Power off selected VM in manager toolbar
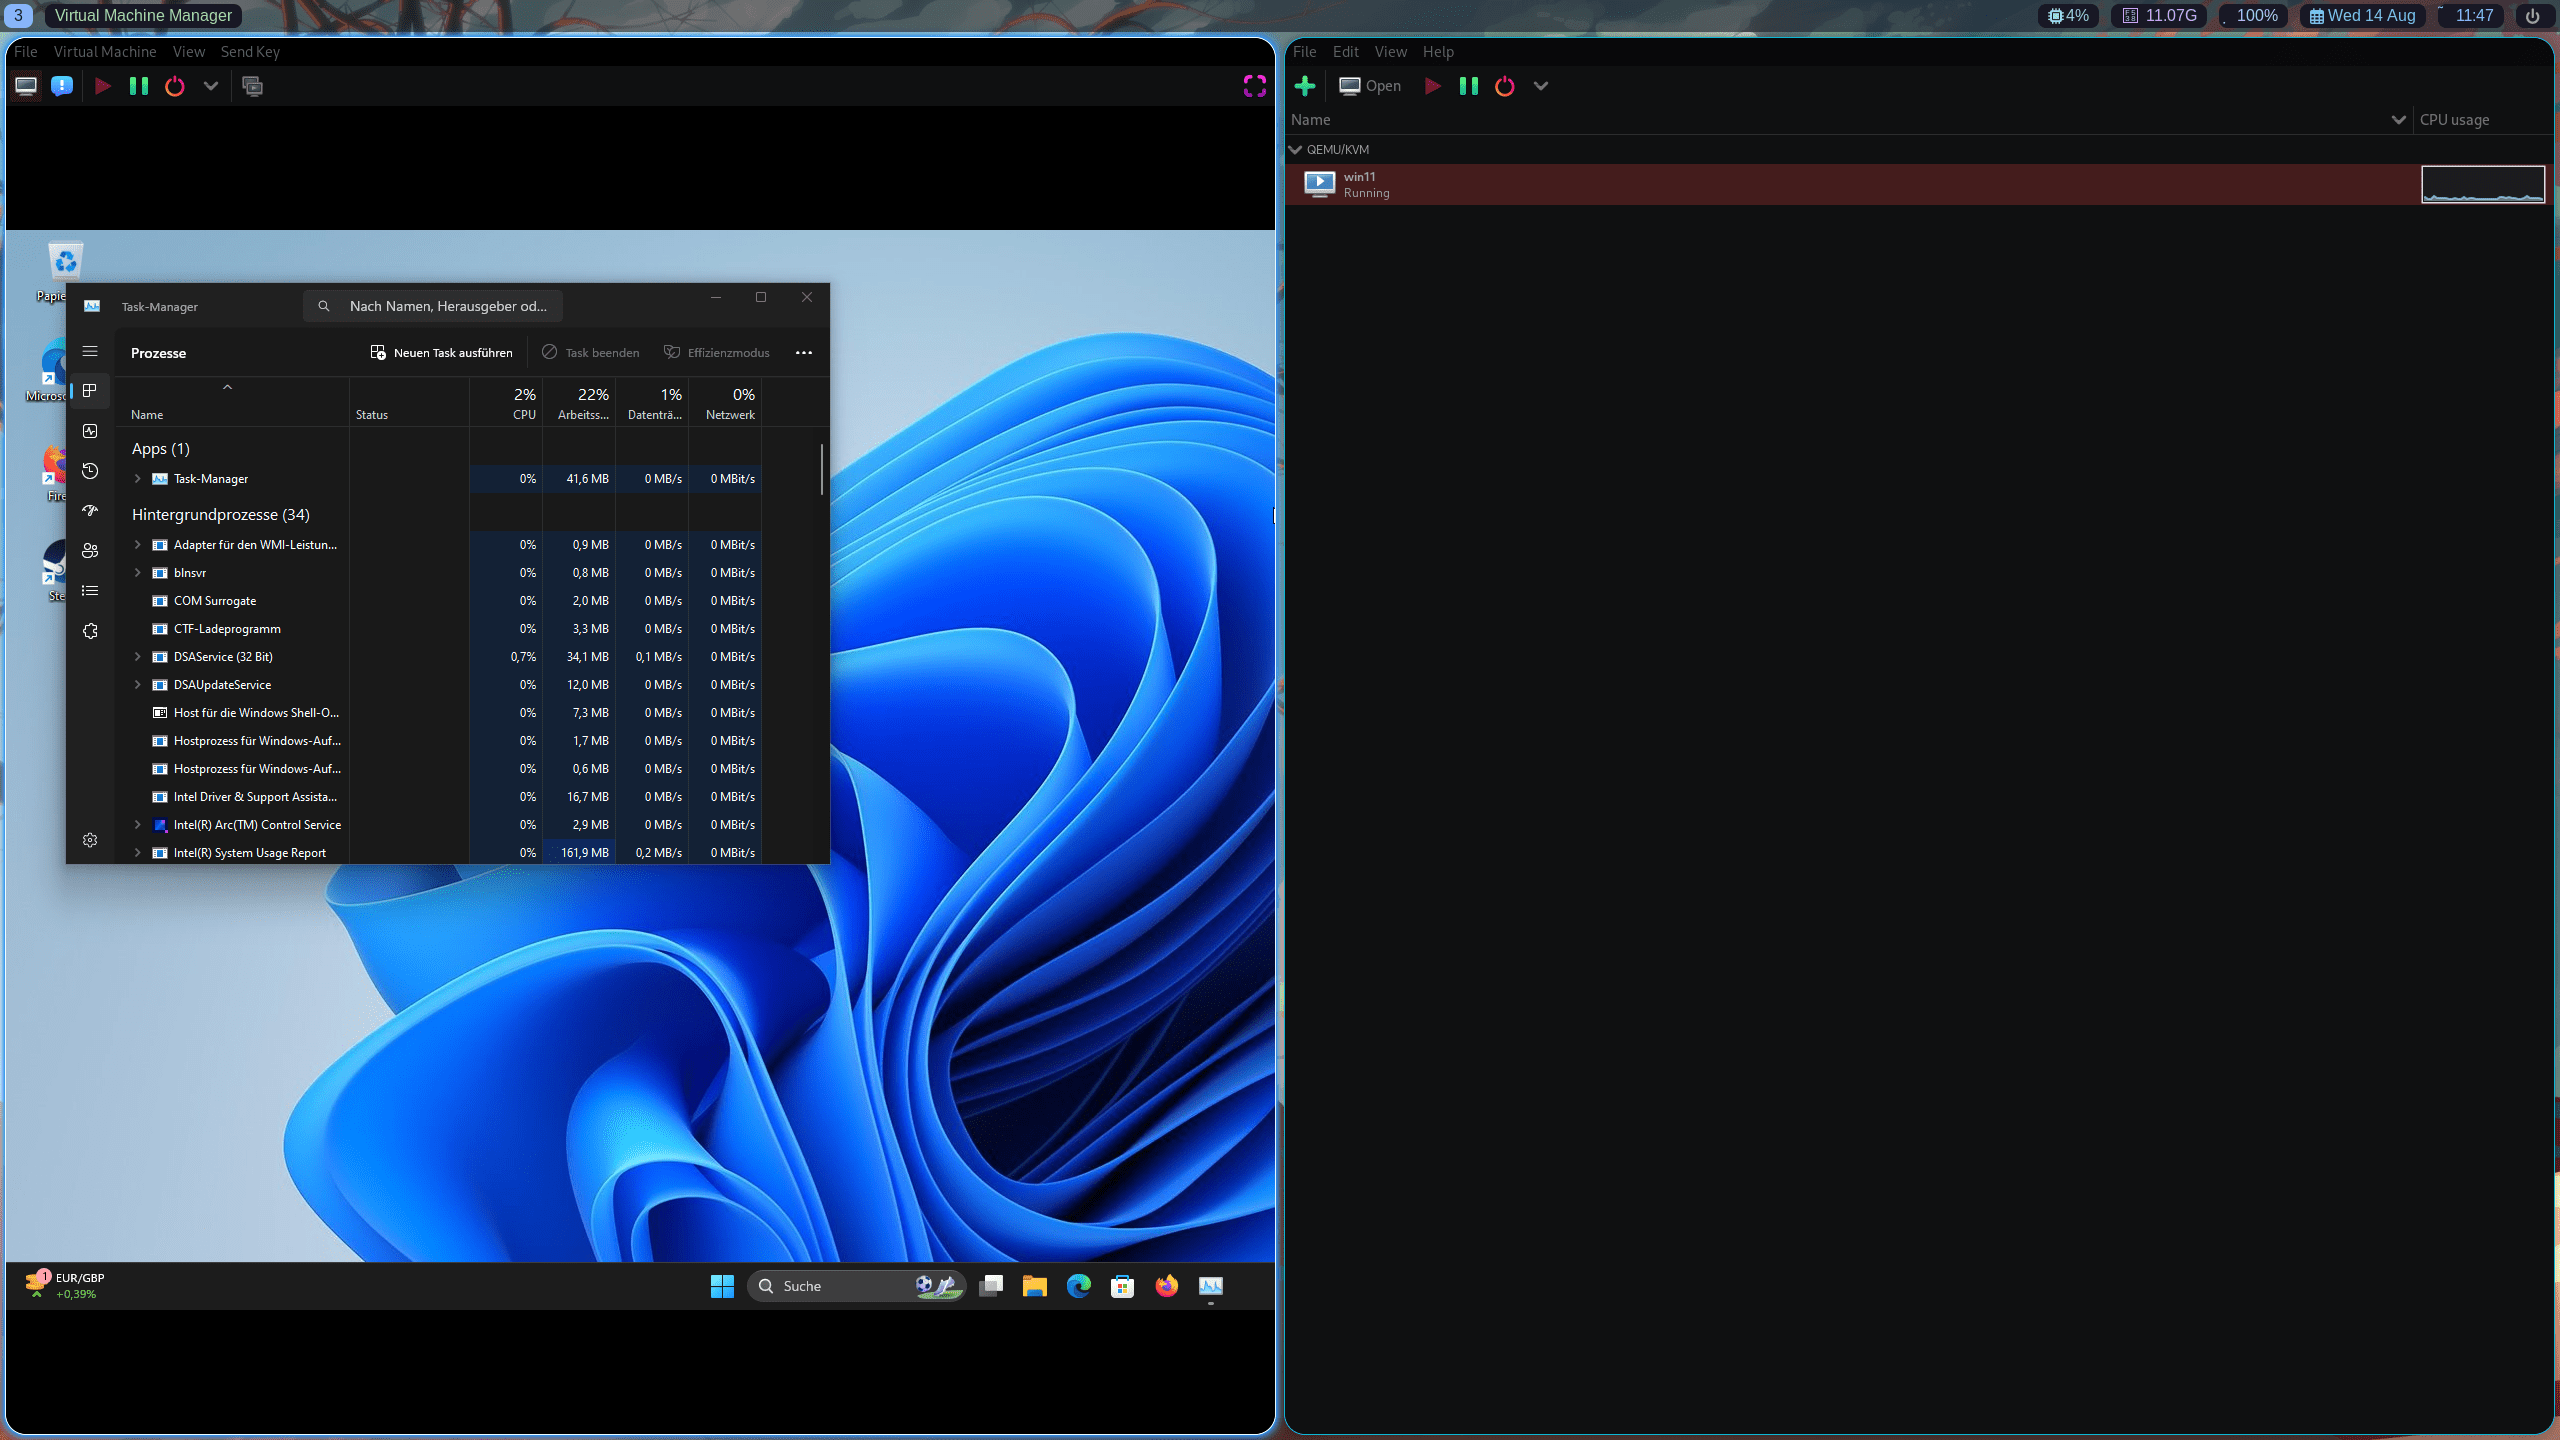The width and height of the screenshot is (2560, 1440). (x=1505, y=86)
